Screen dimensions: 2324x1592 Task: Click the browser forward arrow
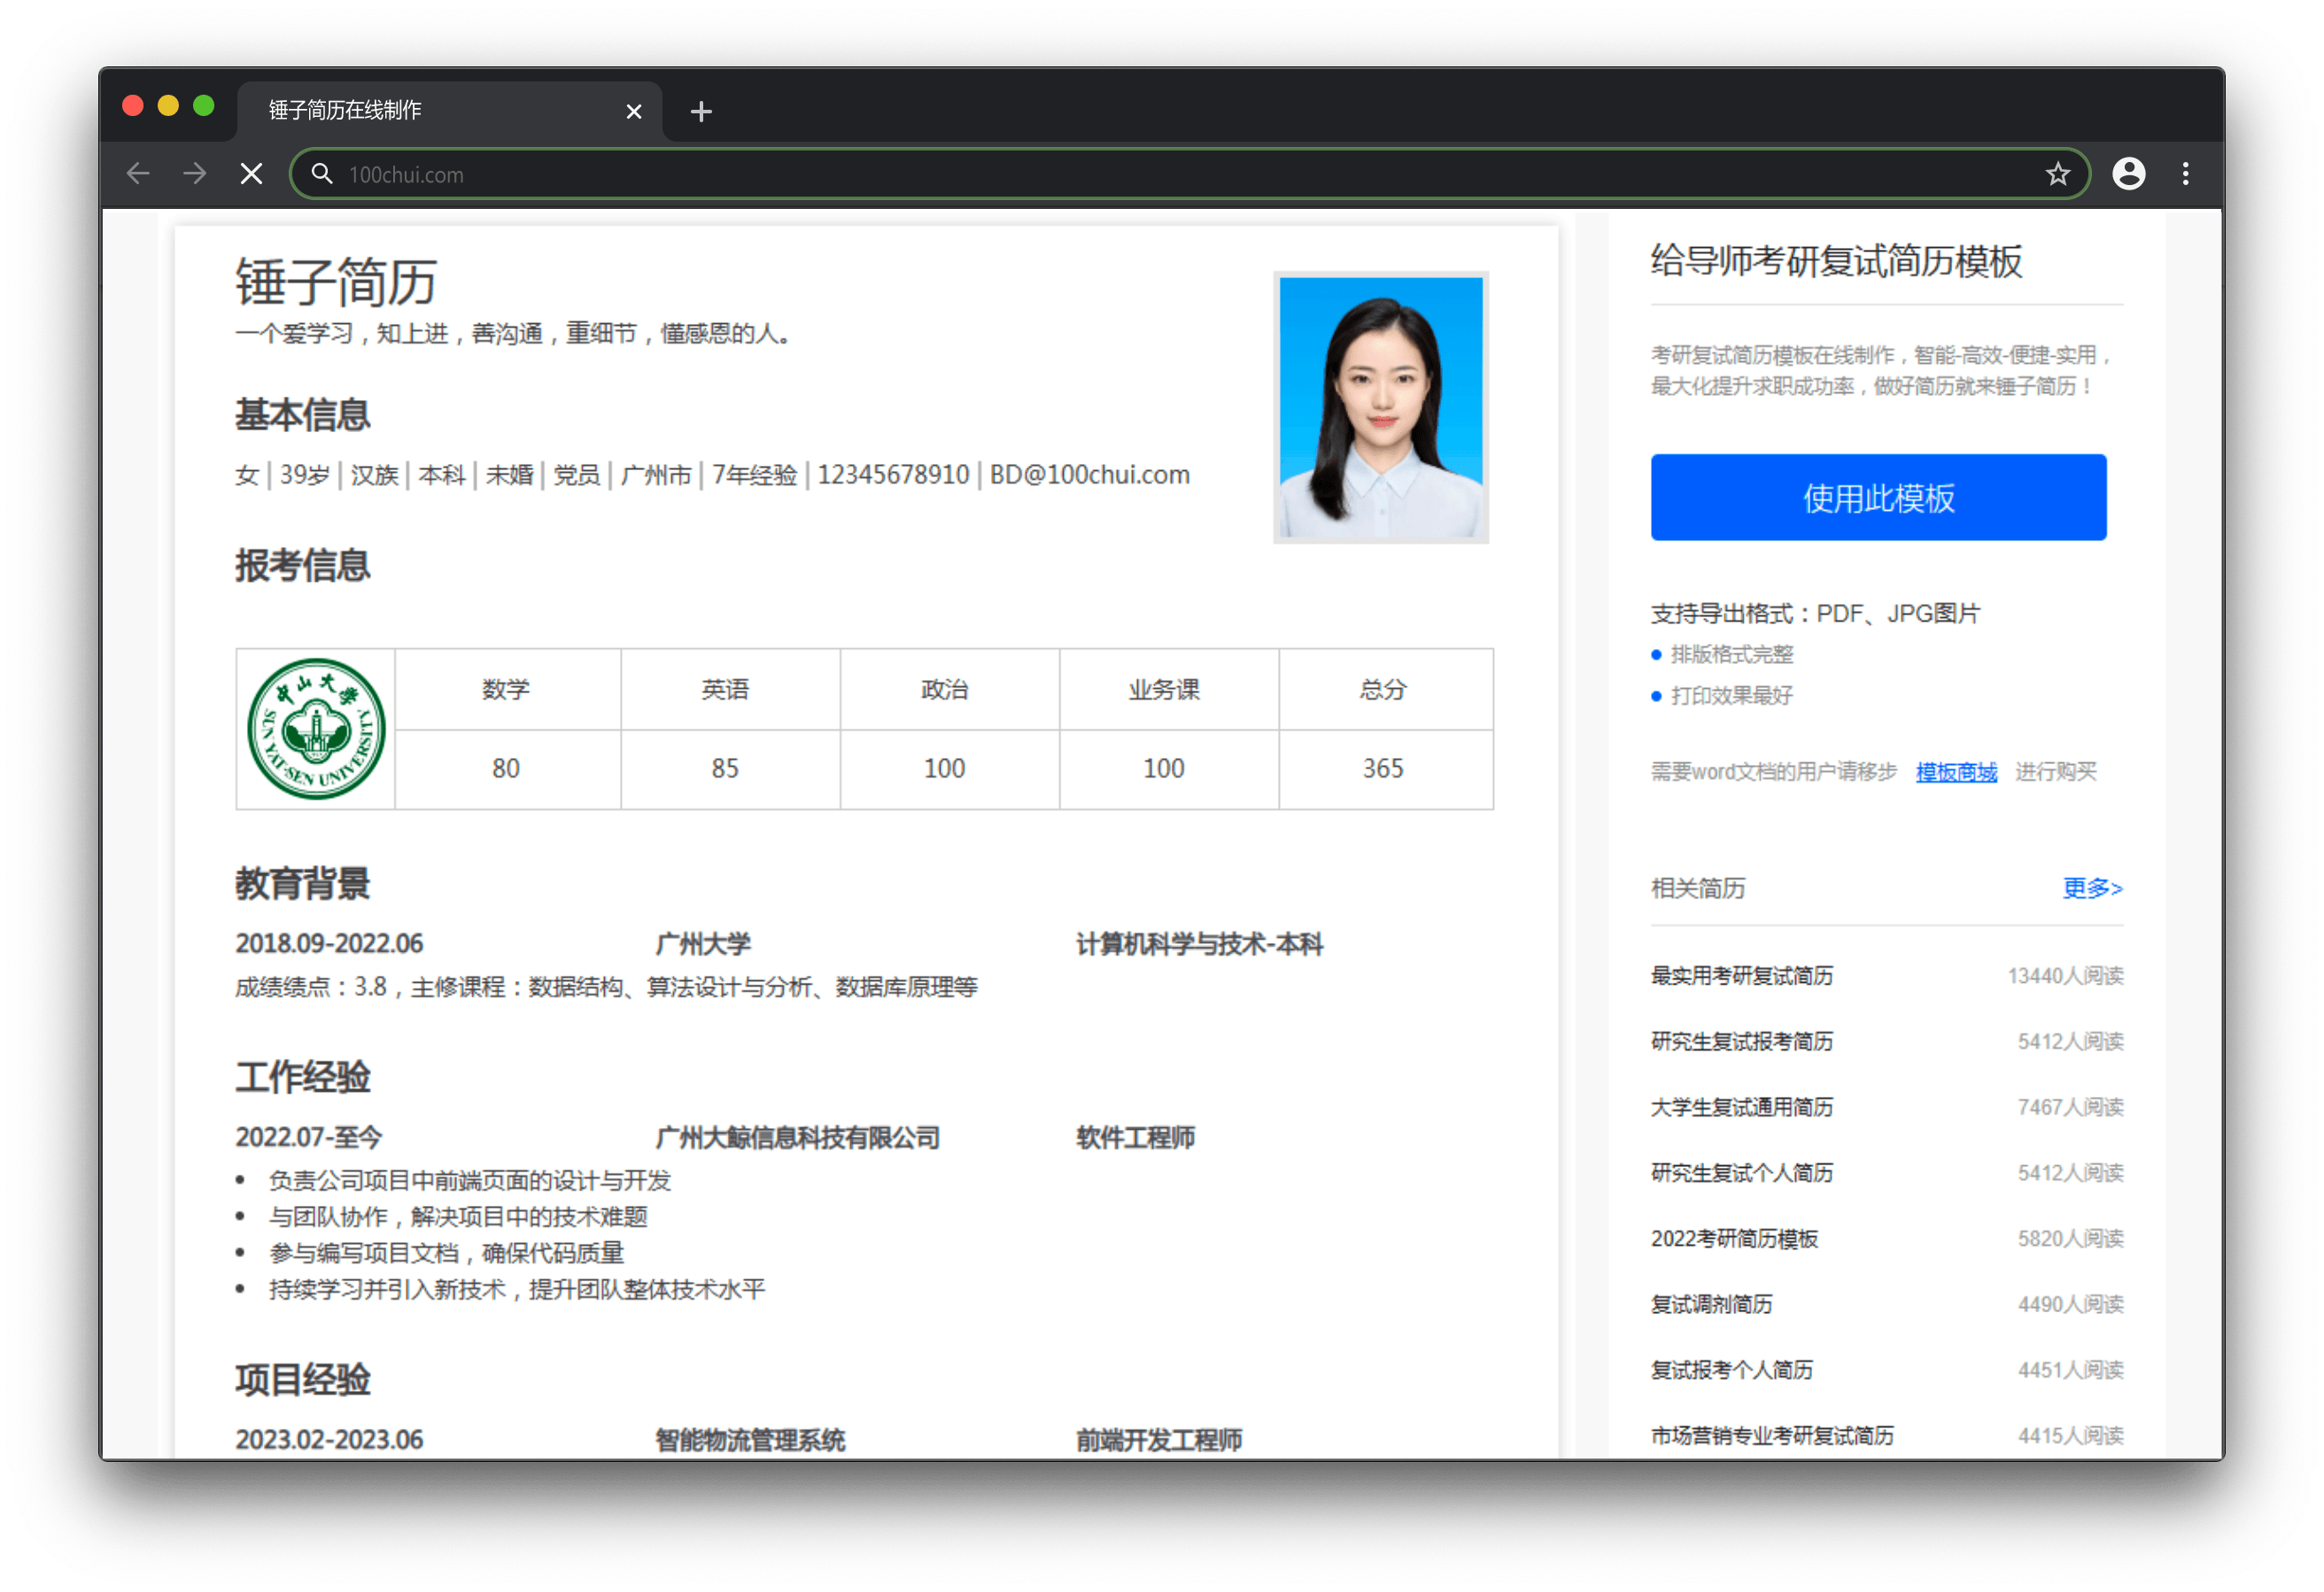click(195, 174)
